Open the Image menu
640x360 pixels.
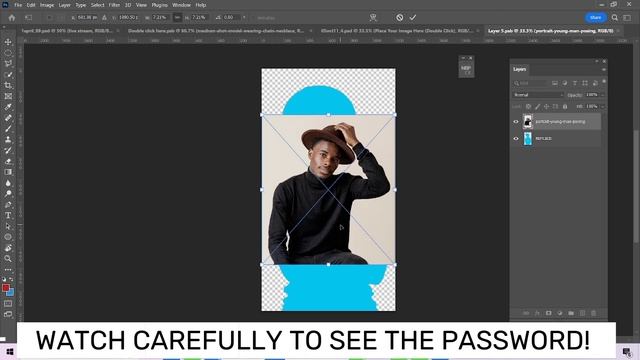[x=47, y=5]
